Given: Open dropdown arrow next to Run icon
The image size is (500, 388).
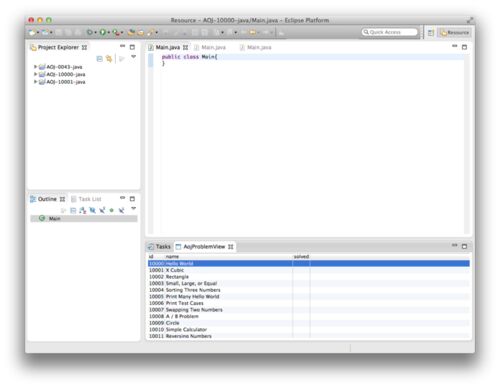Looking at the screenshot, I should click(109, 33).
